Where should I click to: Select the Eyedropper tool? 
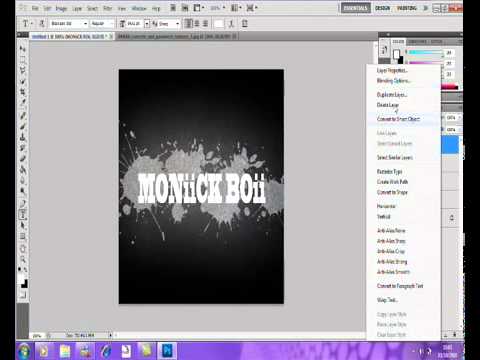click(x=22, y=102)
